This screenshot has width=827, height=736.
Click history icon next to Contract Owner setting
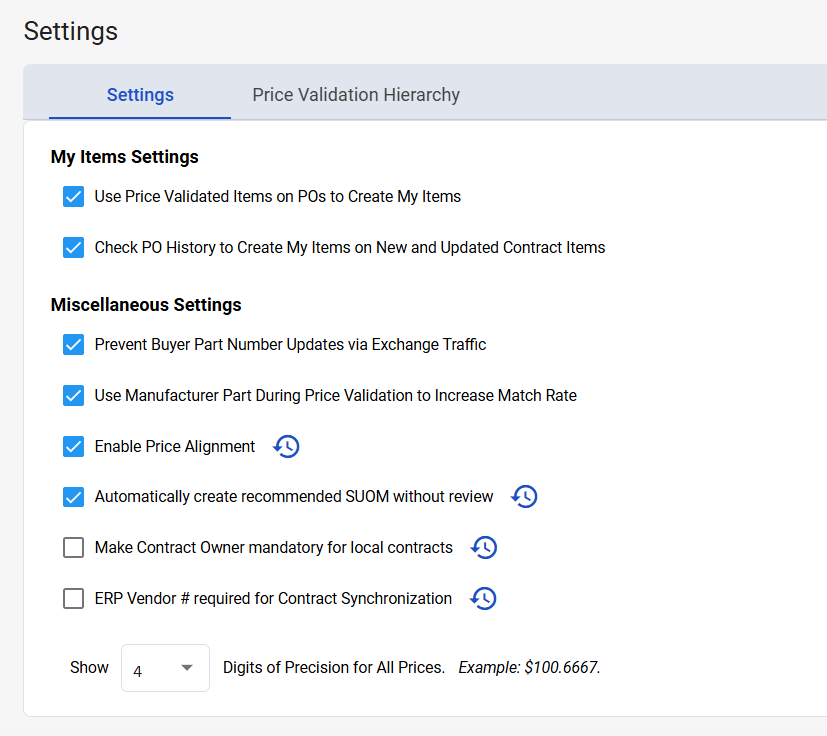pyautogui.click(x=484, y=547)
